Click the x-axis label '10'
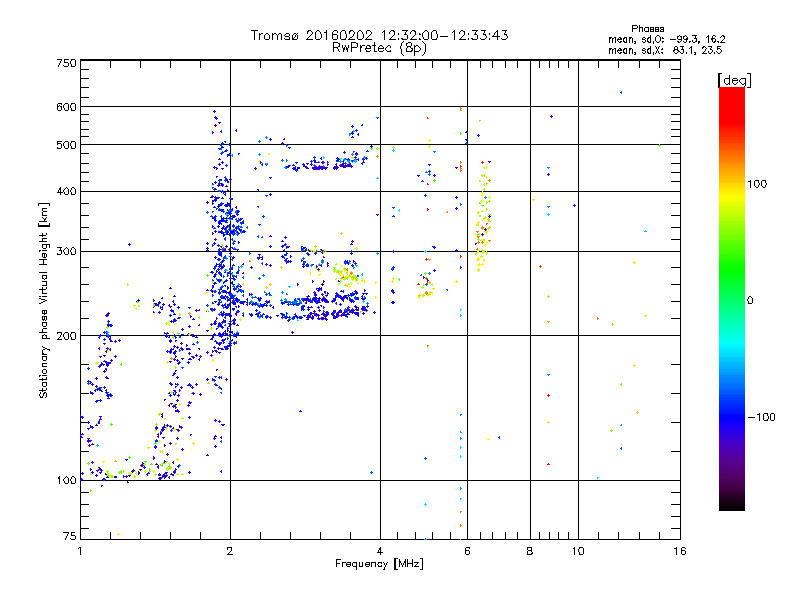 click(x=578, y=551)
